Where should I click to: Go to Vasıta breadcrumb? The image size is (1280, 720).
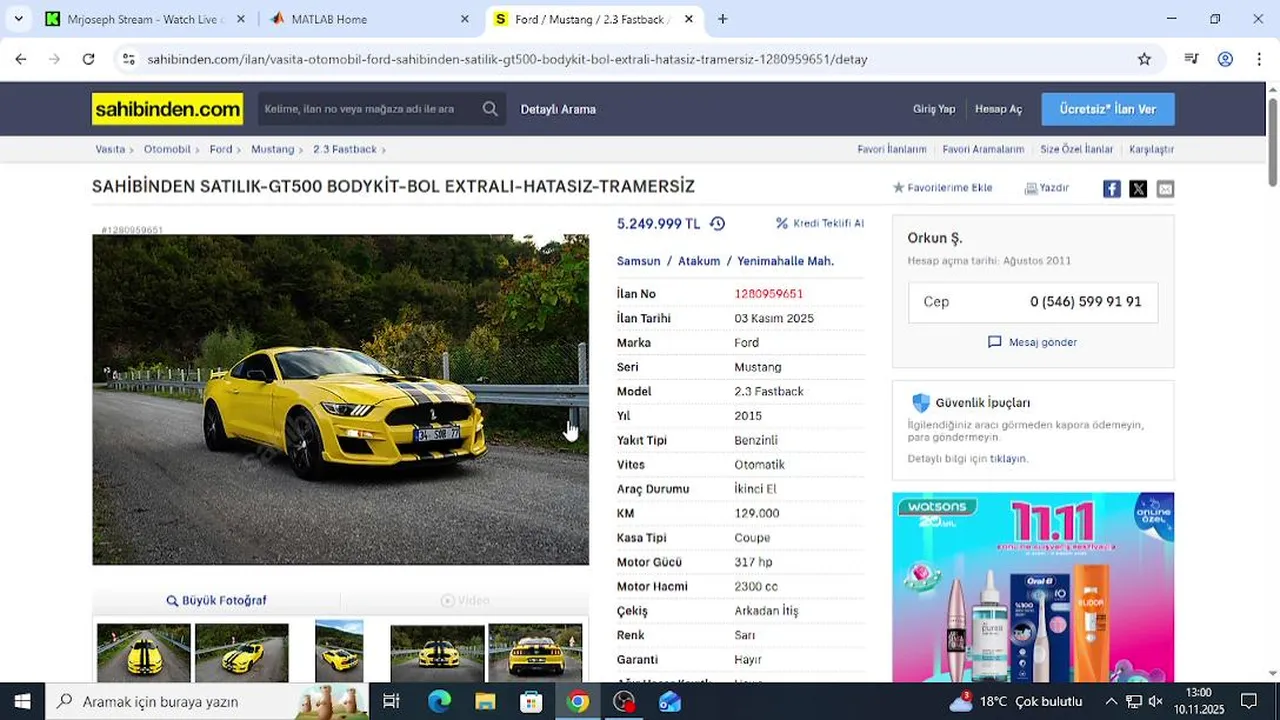tap(110, 149)
